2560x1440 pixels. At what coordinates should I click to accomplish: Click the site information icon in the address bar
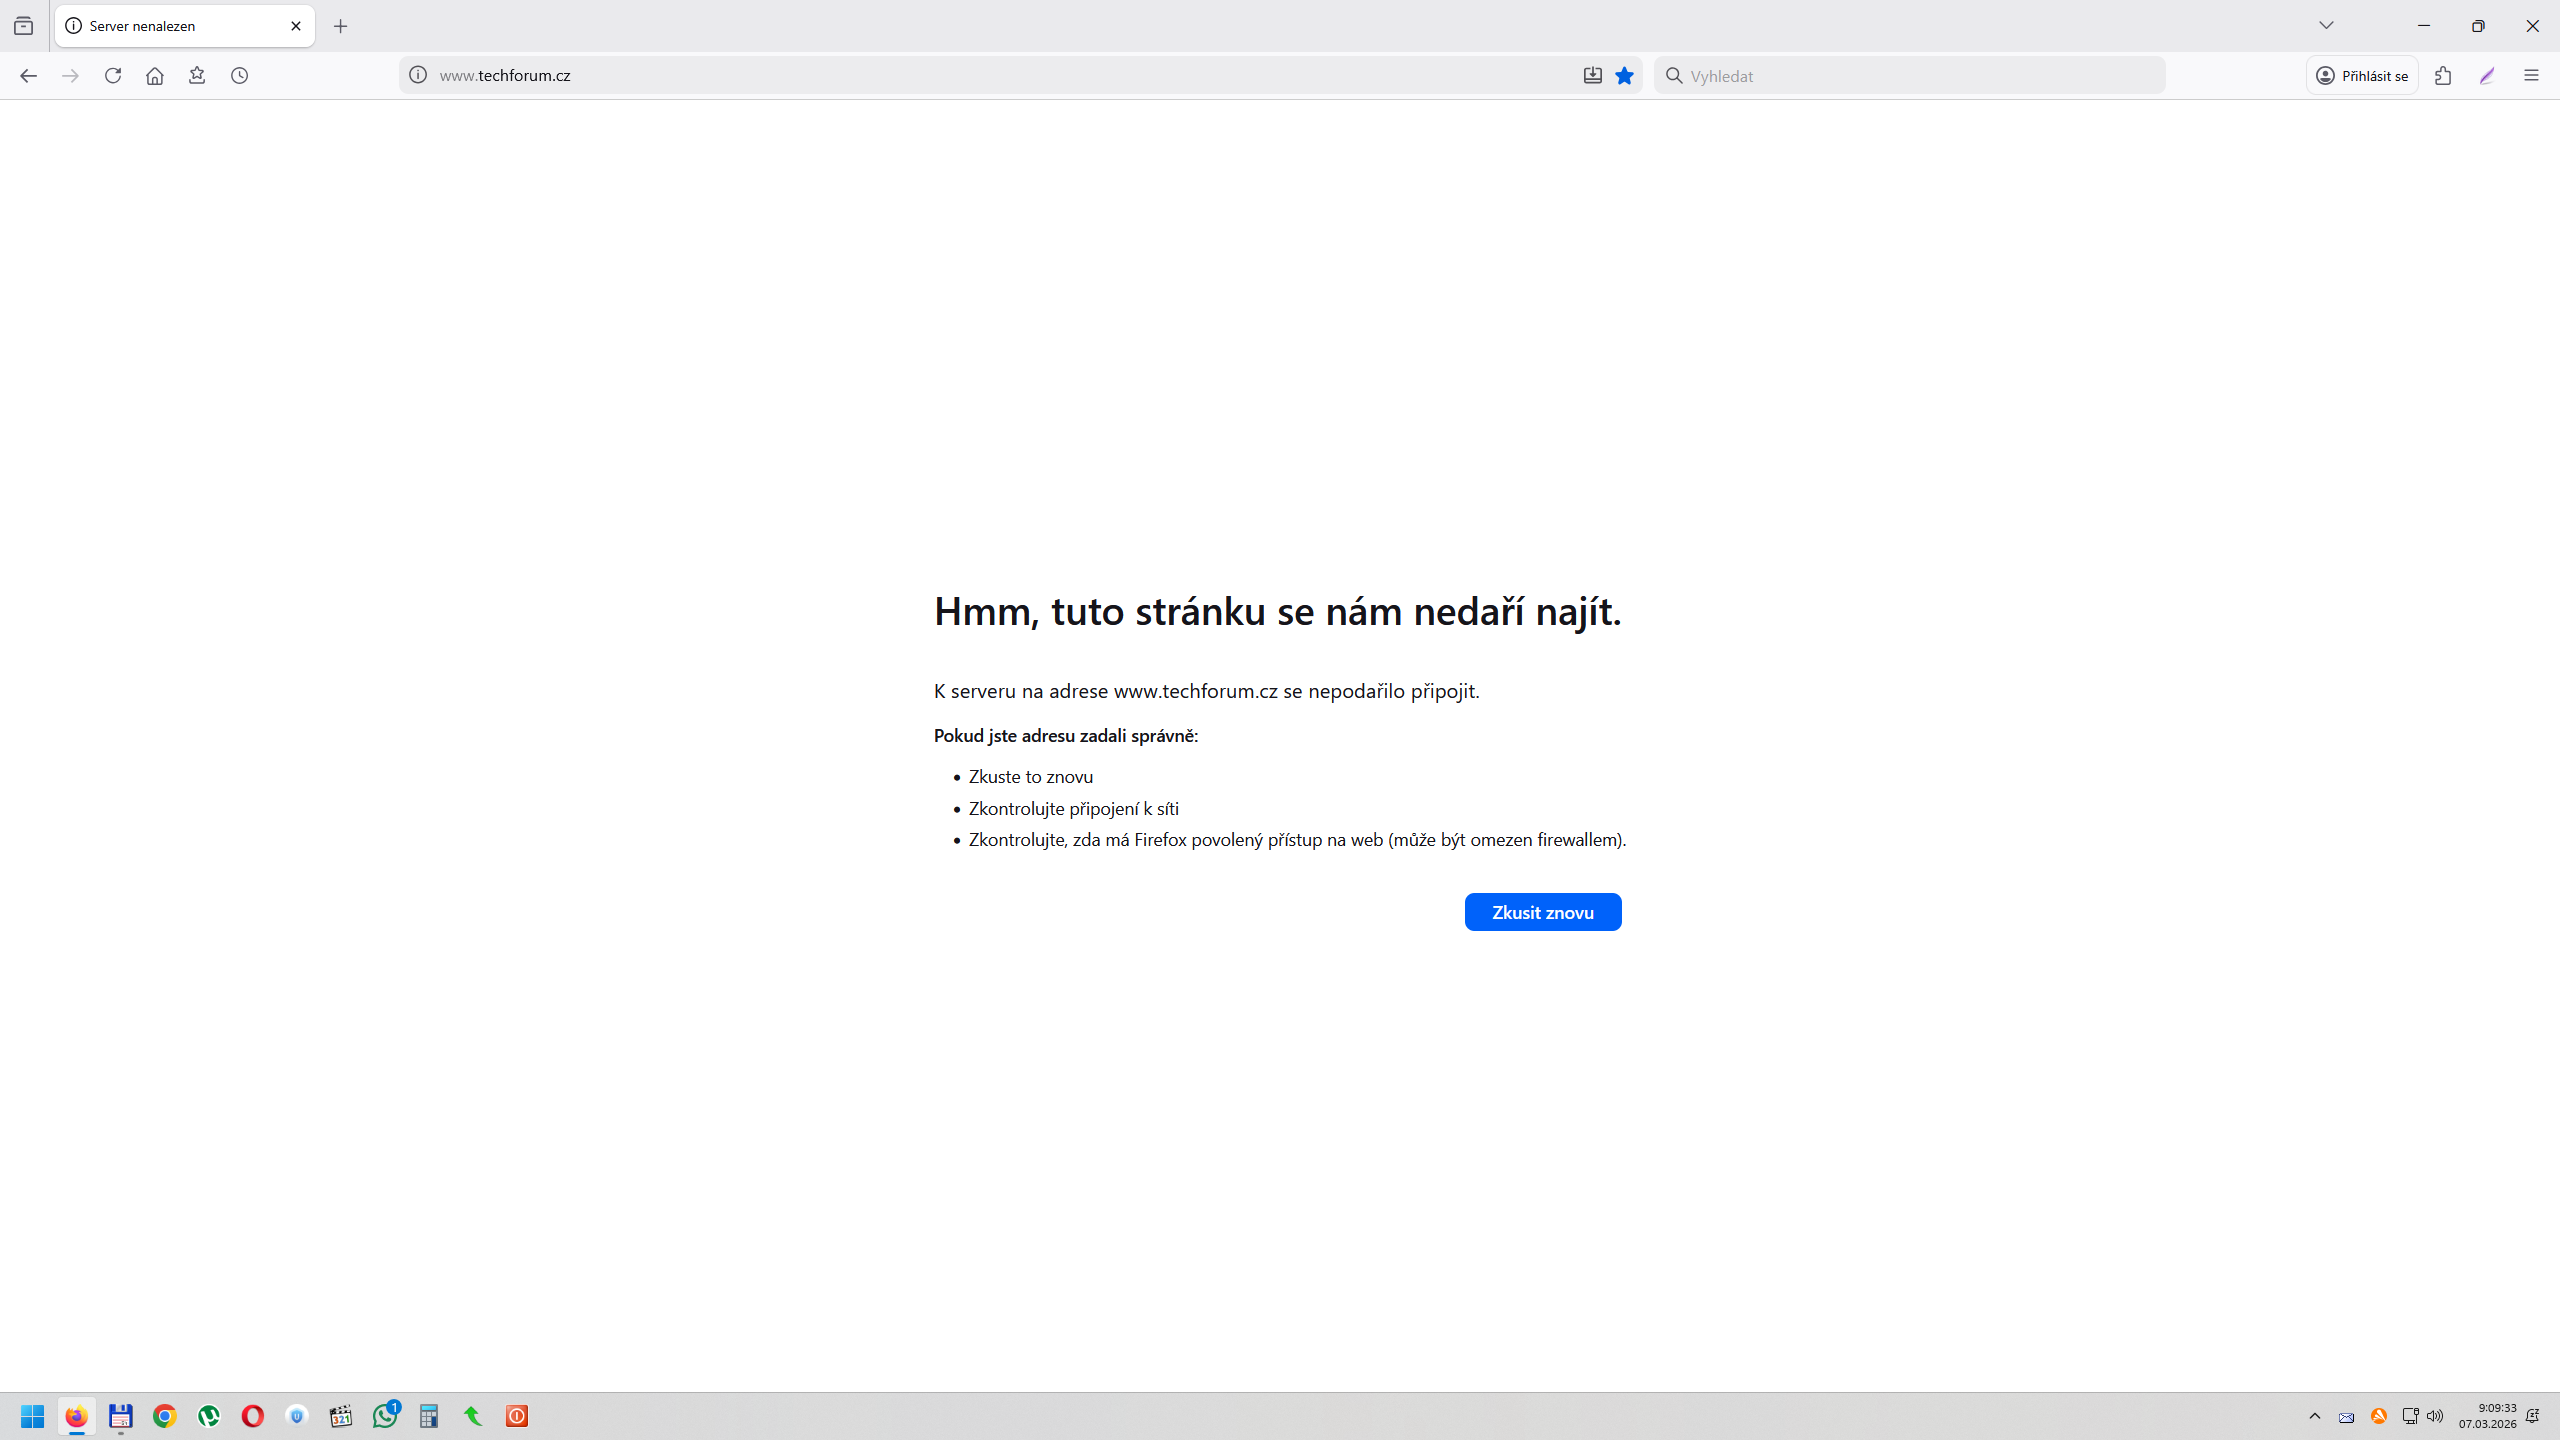pos(418,75)
